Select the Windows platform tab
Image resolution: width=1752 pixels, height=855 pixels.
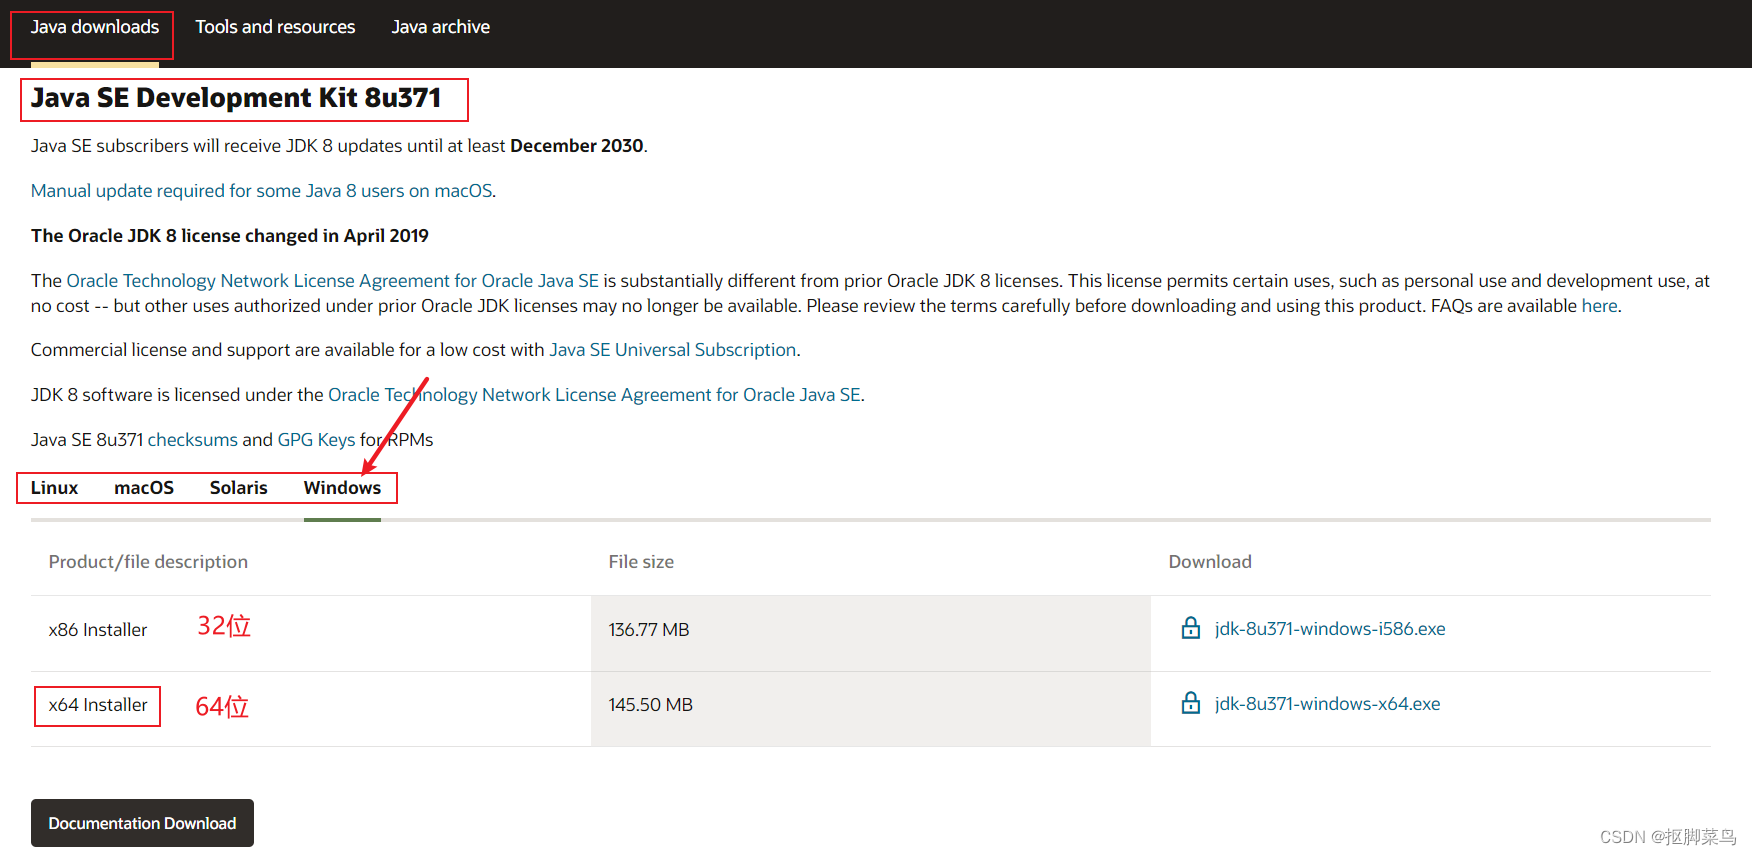click(342, 488)
